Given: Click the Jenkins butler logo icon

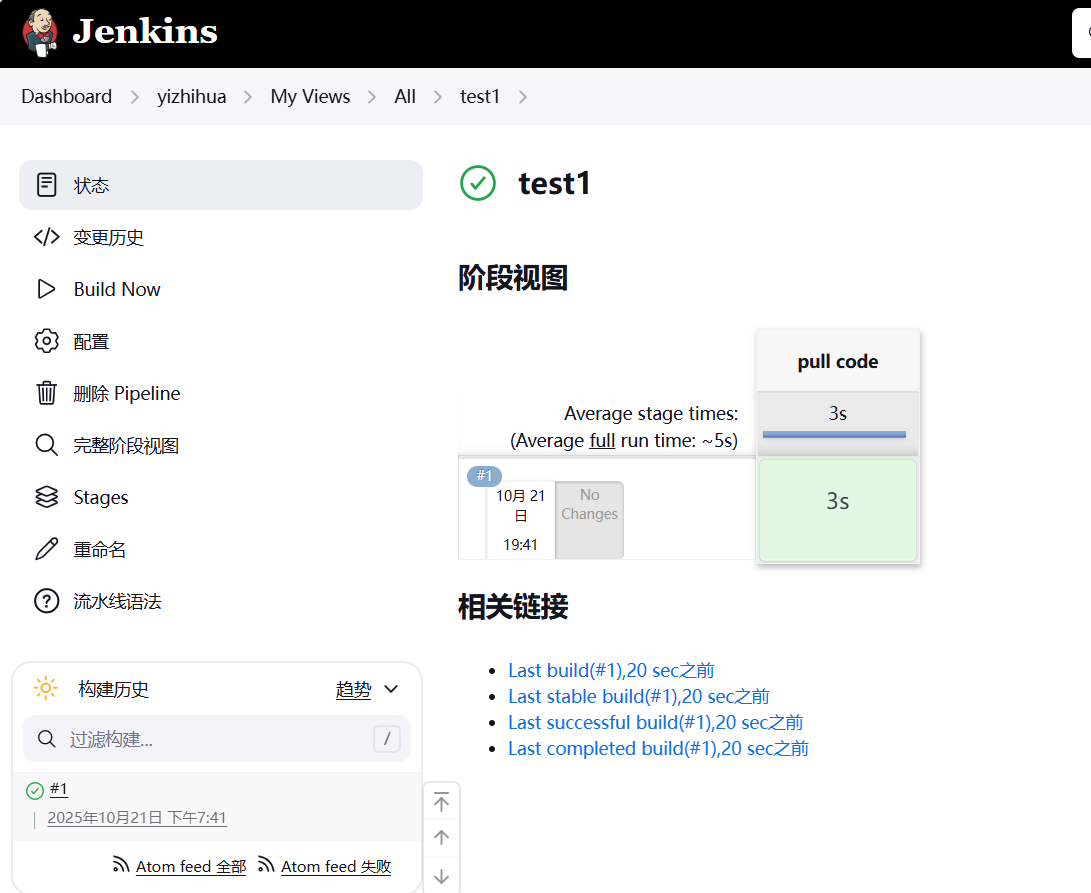Looking at the screenshot, I should point(40,32).
